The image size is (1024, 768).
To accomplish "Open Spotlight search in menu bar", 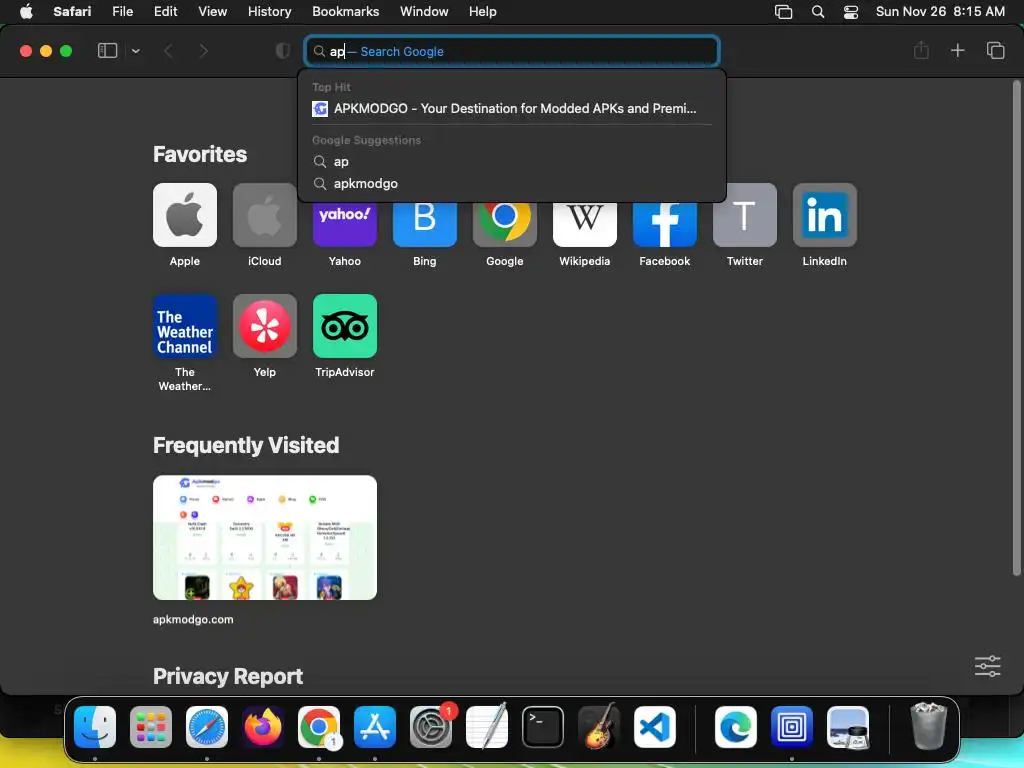I will (x=818, y=12).
